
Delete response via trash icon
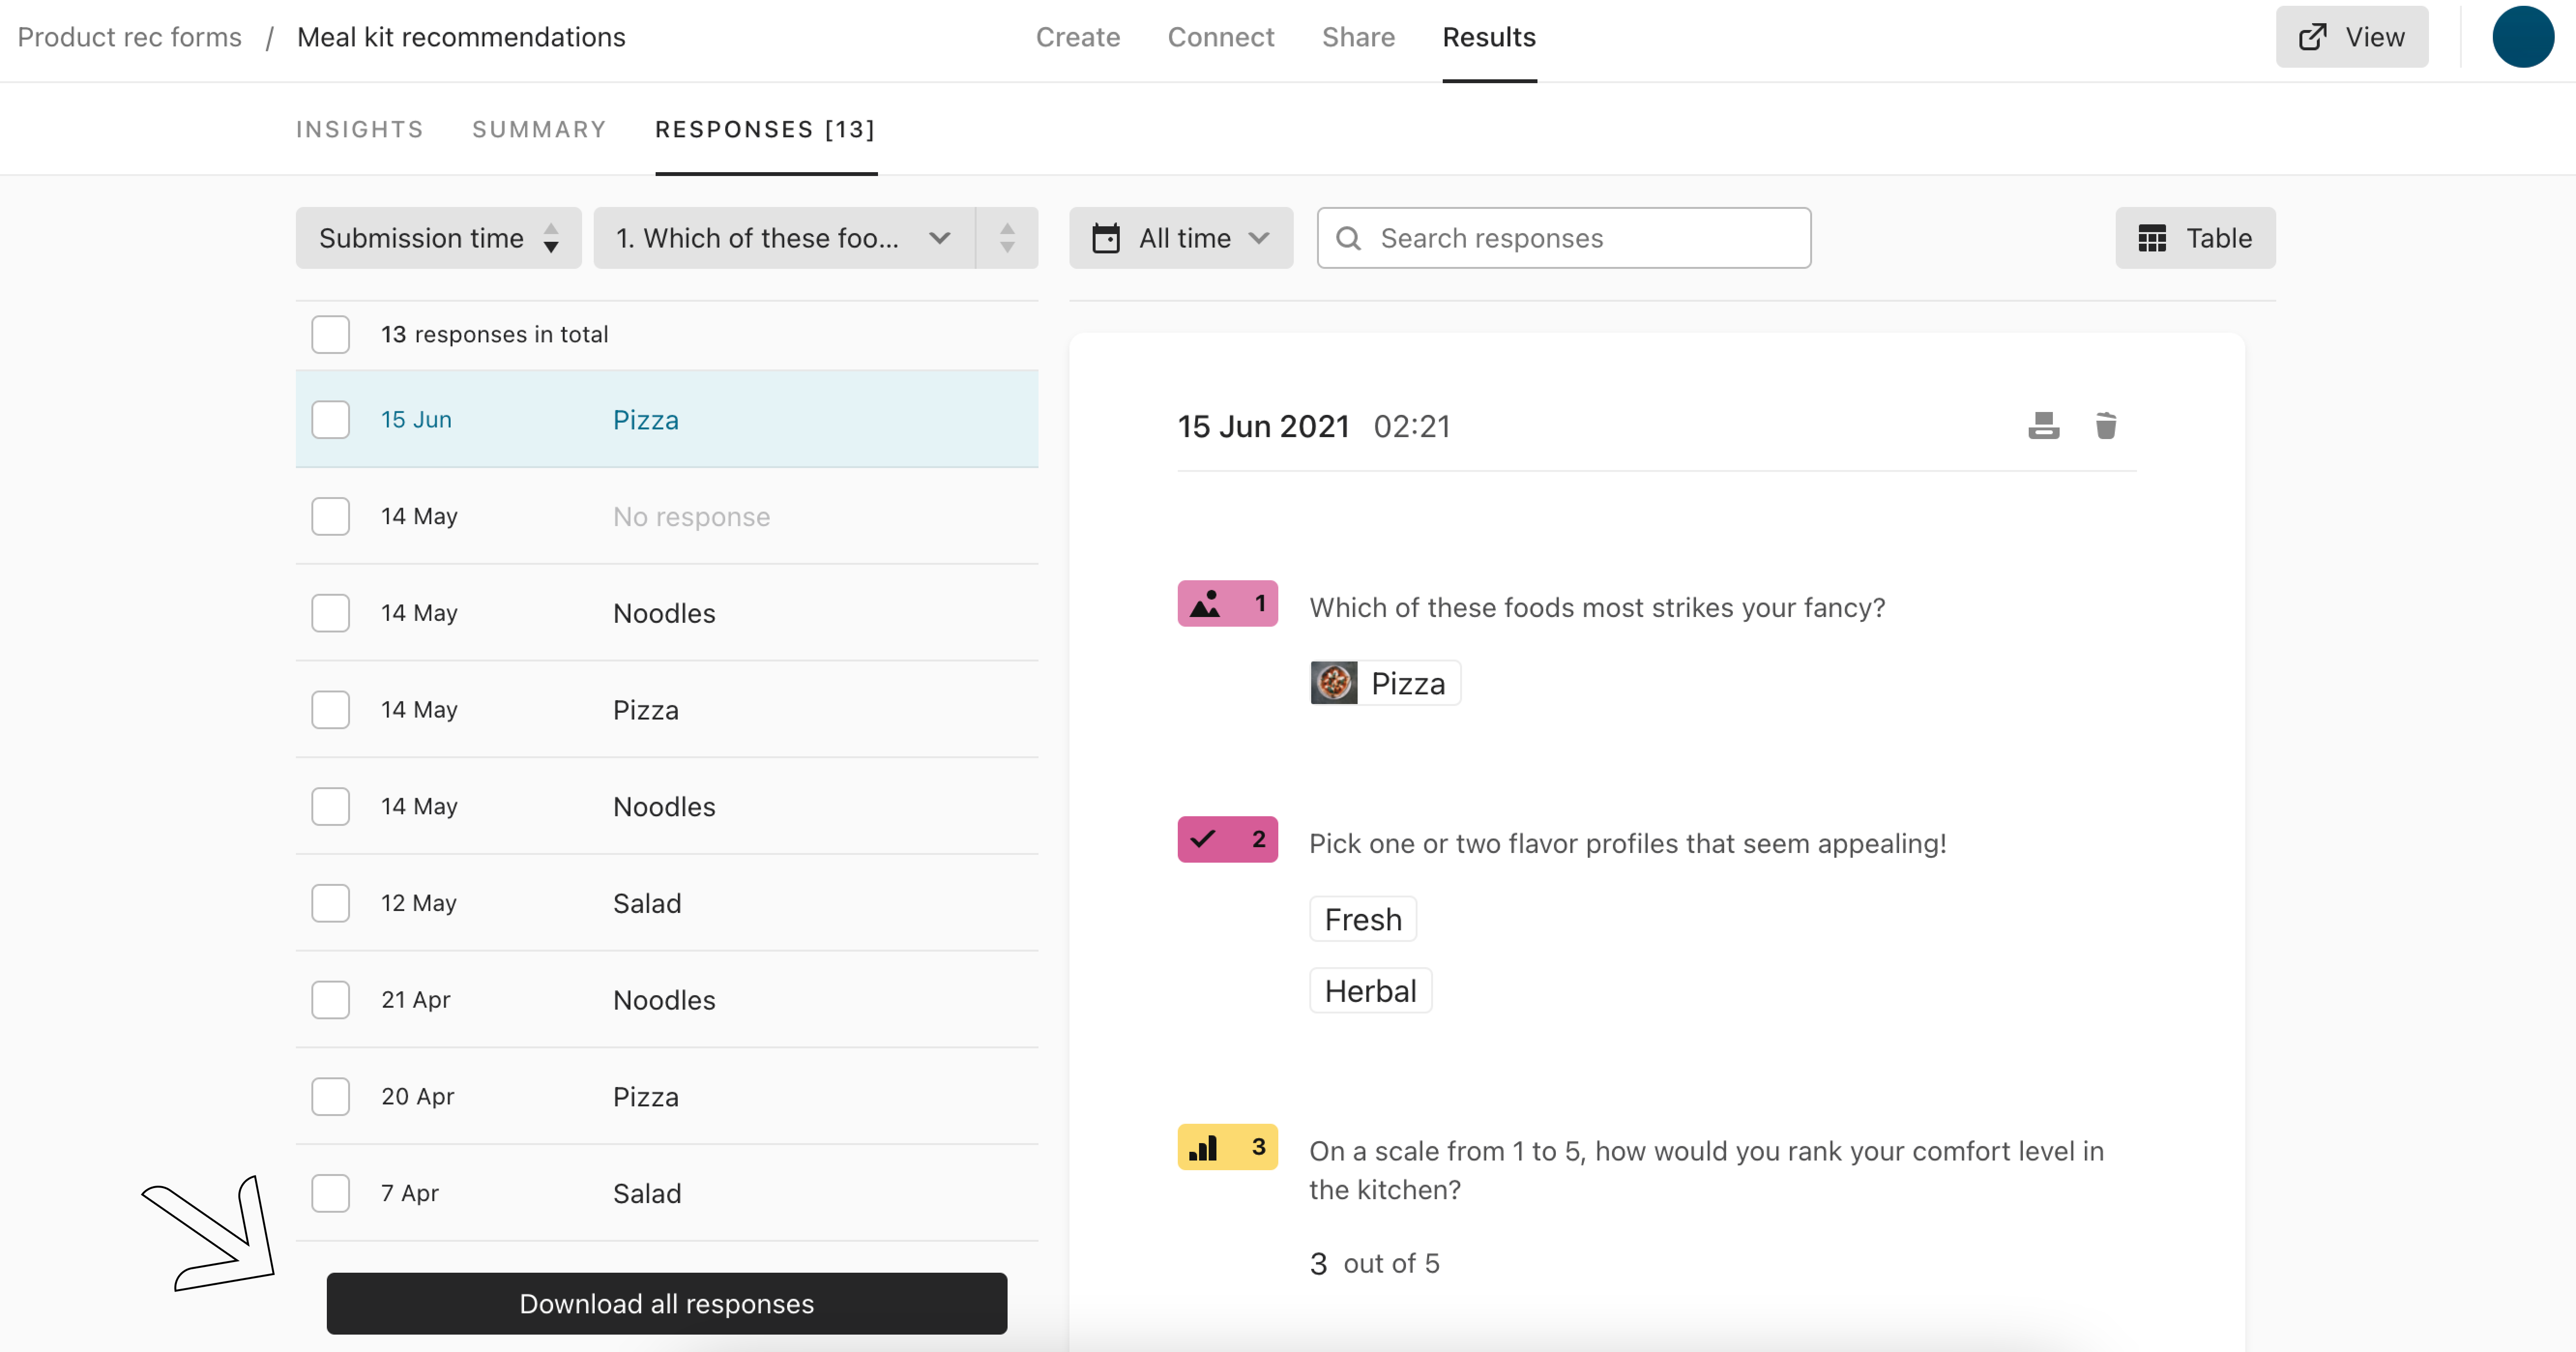(2106, 426)
